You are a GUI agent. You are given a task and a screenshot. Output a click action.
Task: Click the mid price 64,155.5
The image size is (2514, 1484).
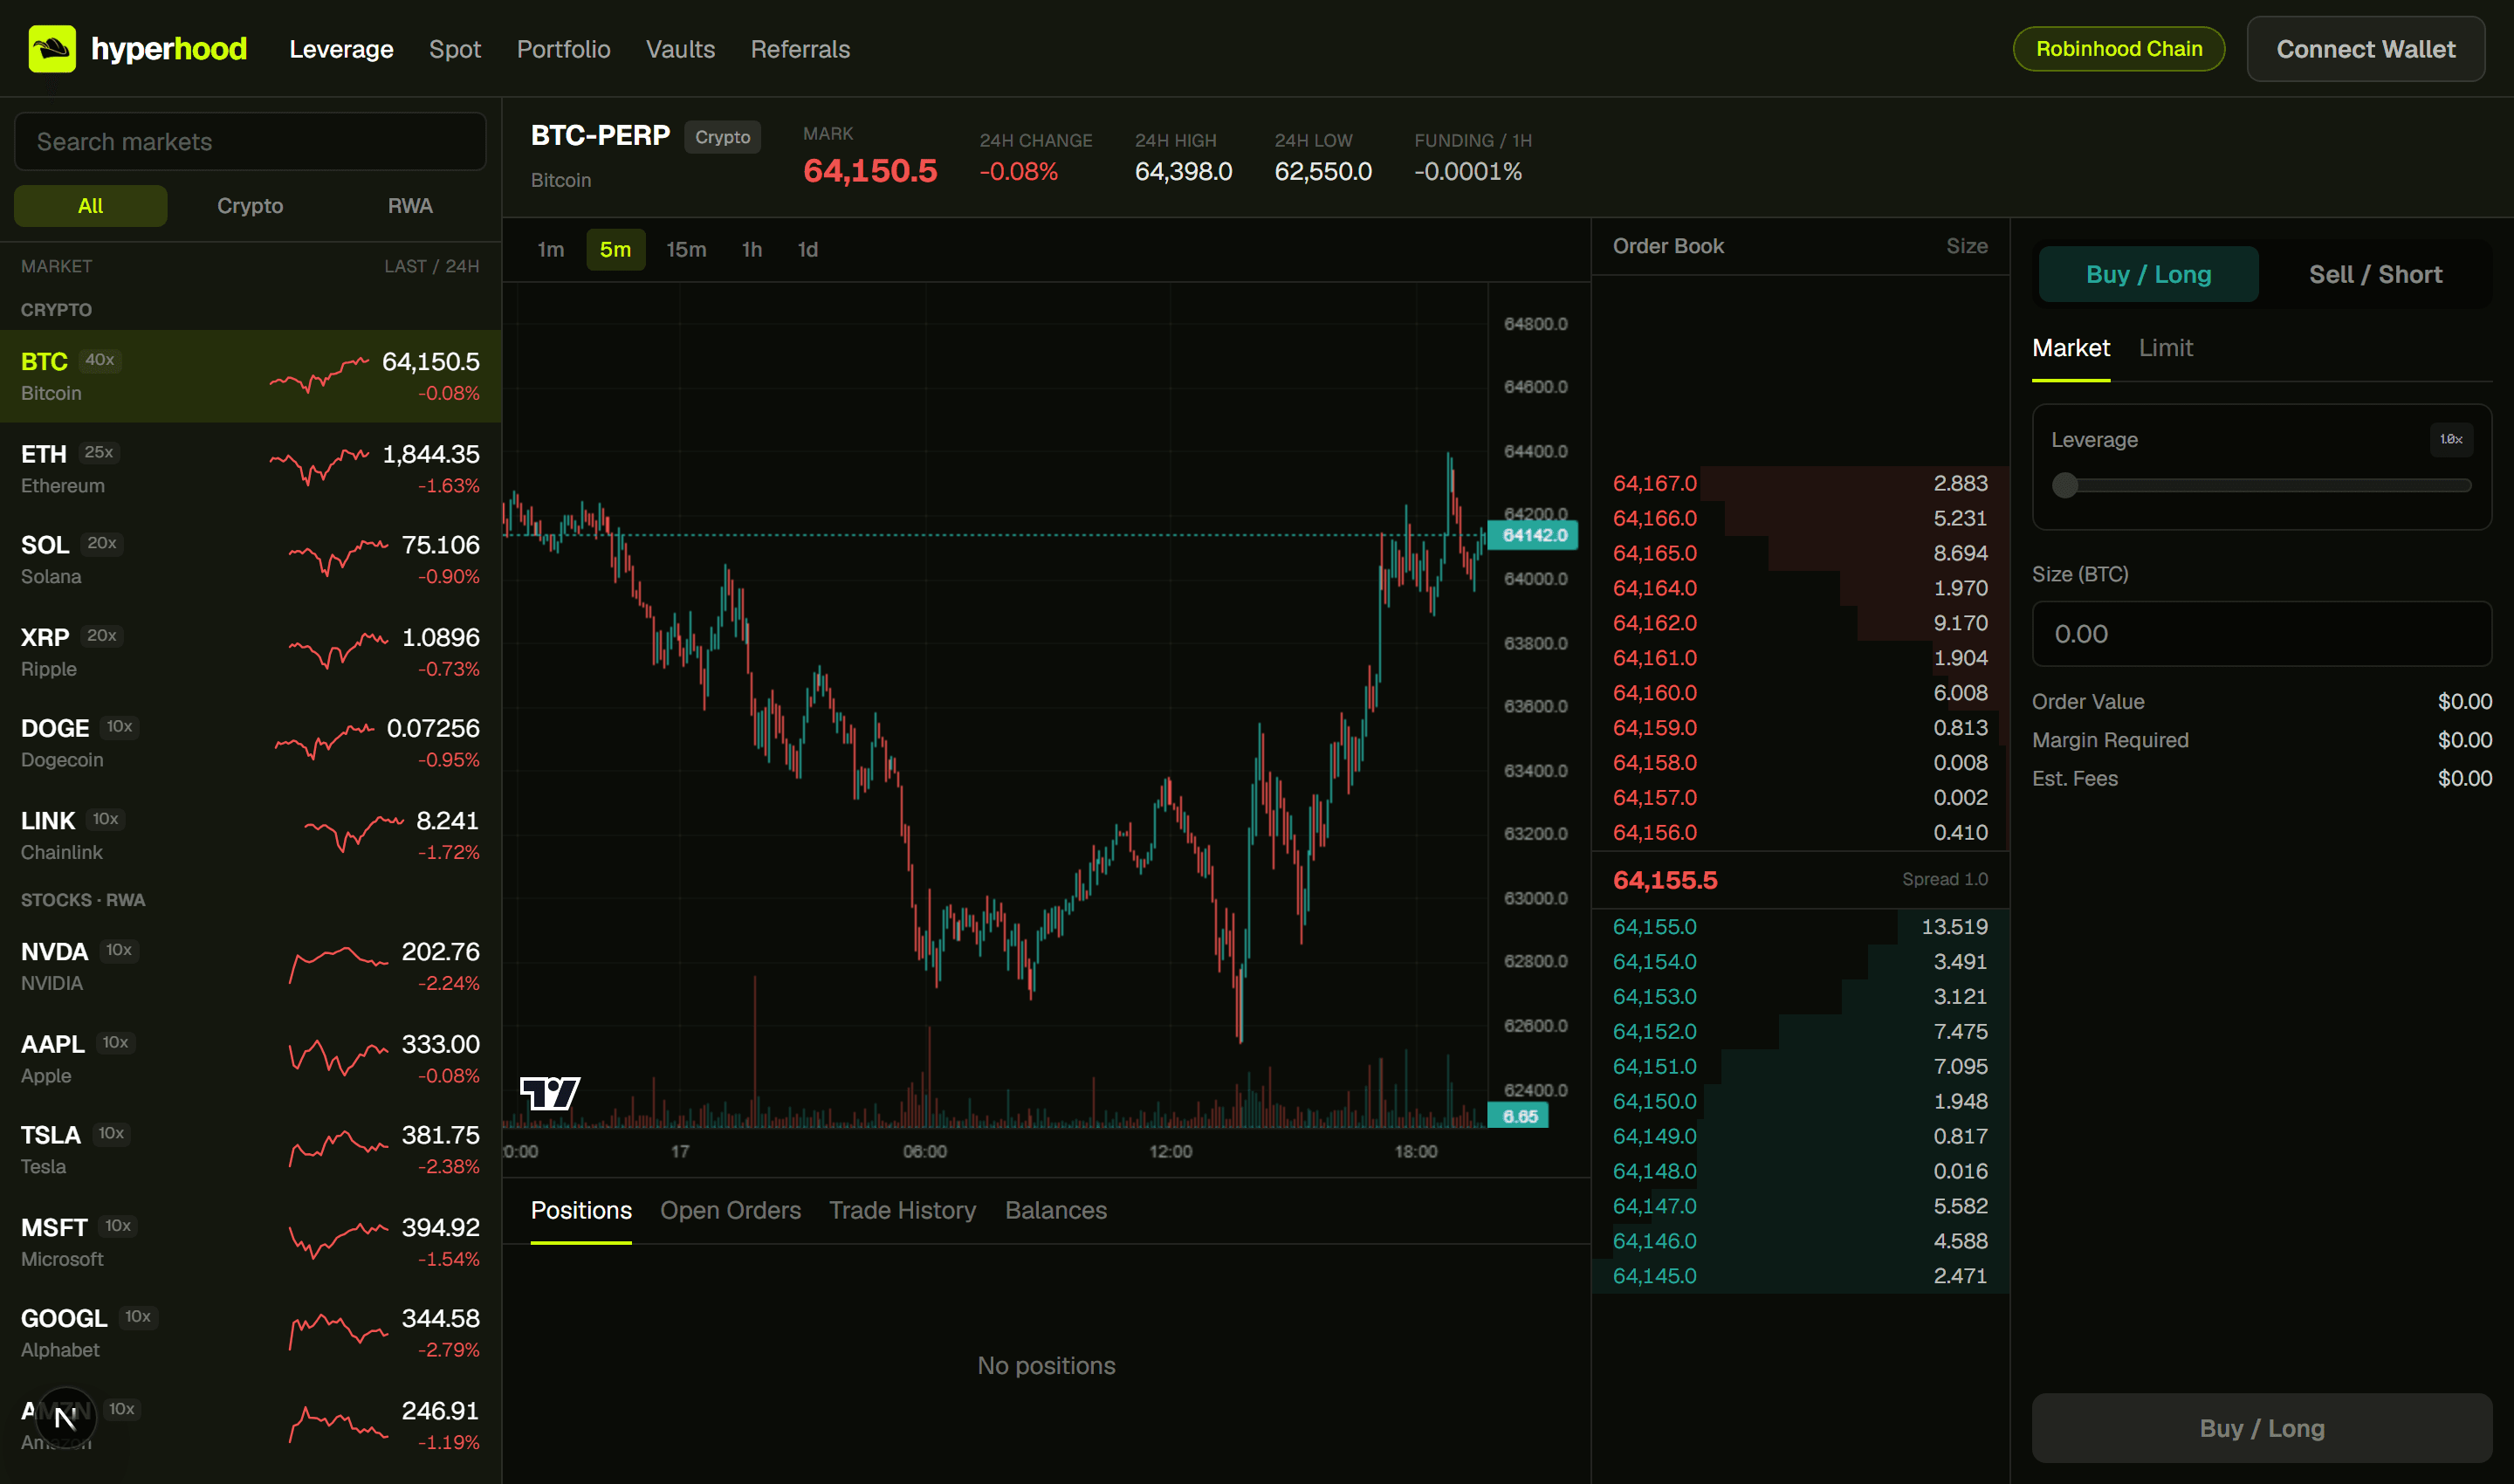click(1665, 880)
